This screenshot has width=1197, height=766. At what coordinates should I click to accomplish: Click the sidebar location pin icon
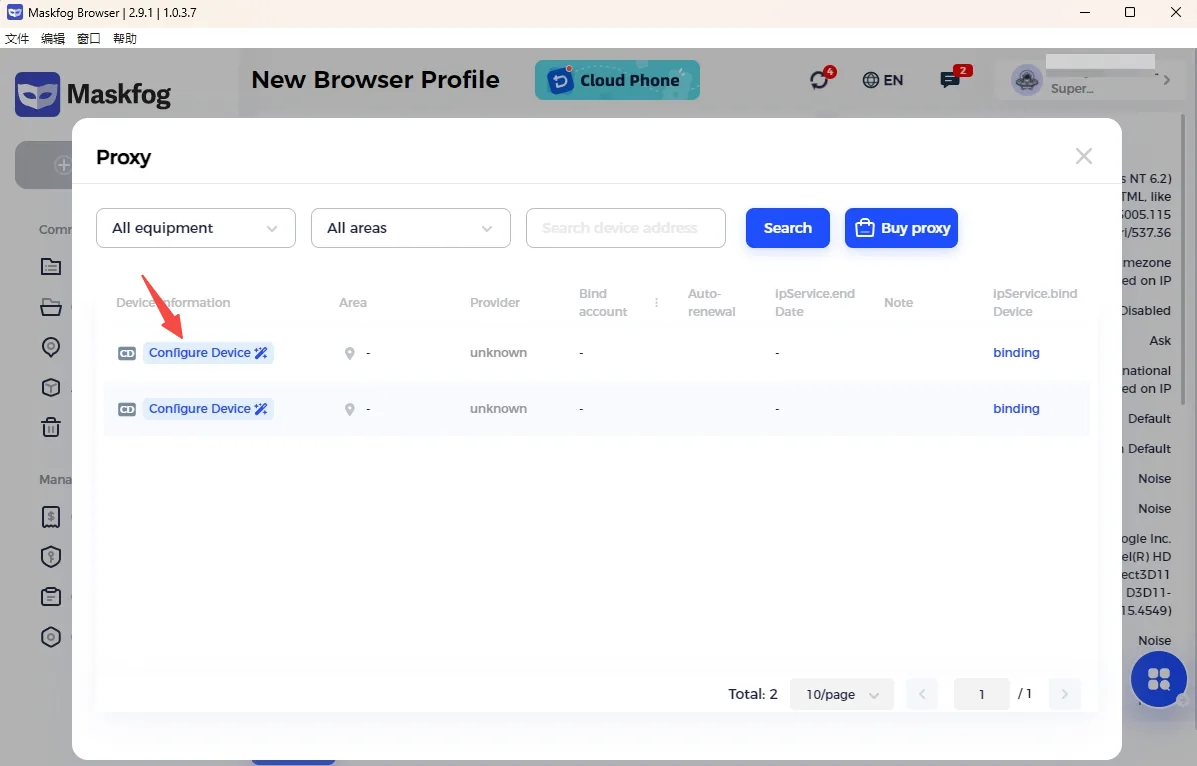[51, 347]
